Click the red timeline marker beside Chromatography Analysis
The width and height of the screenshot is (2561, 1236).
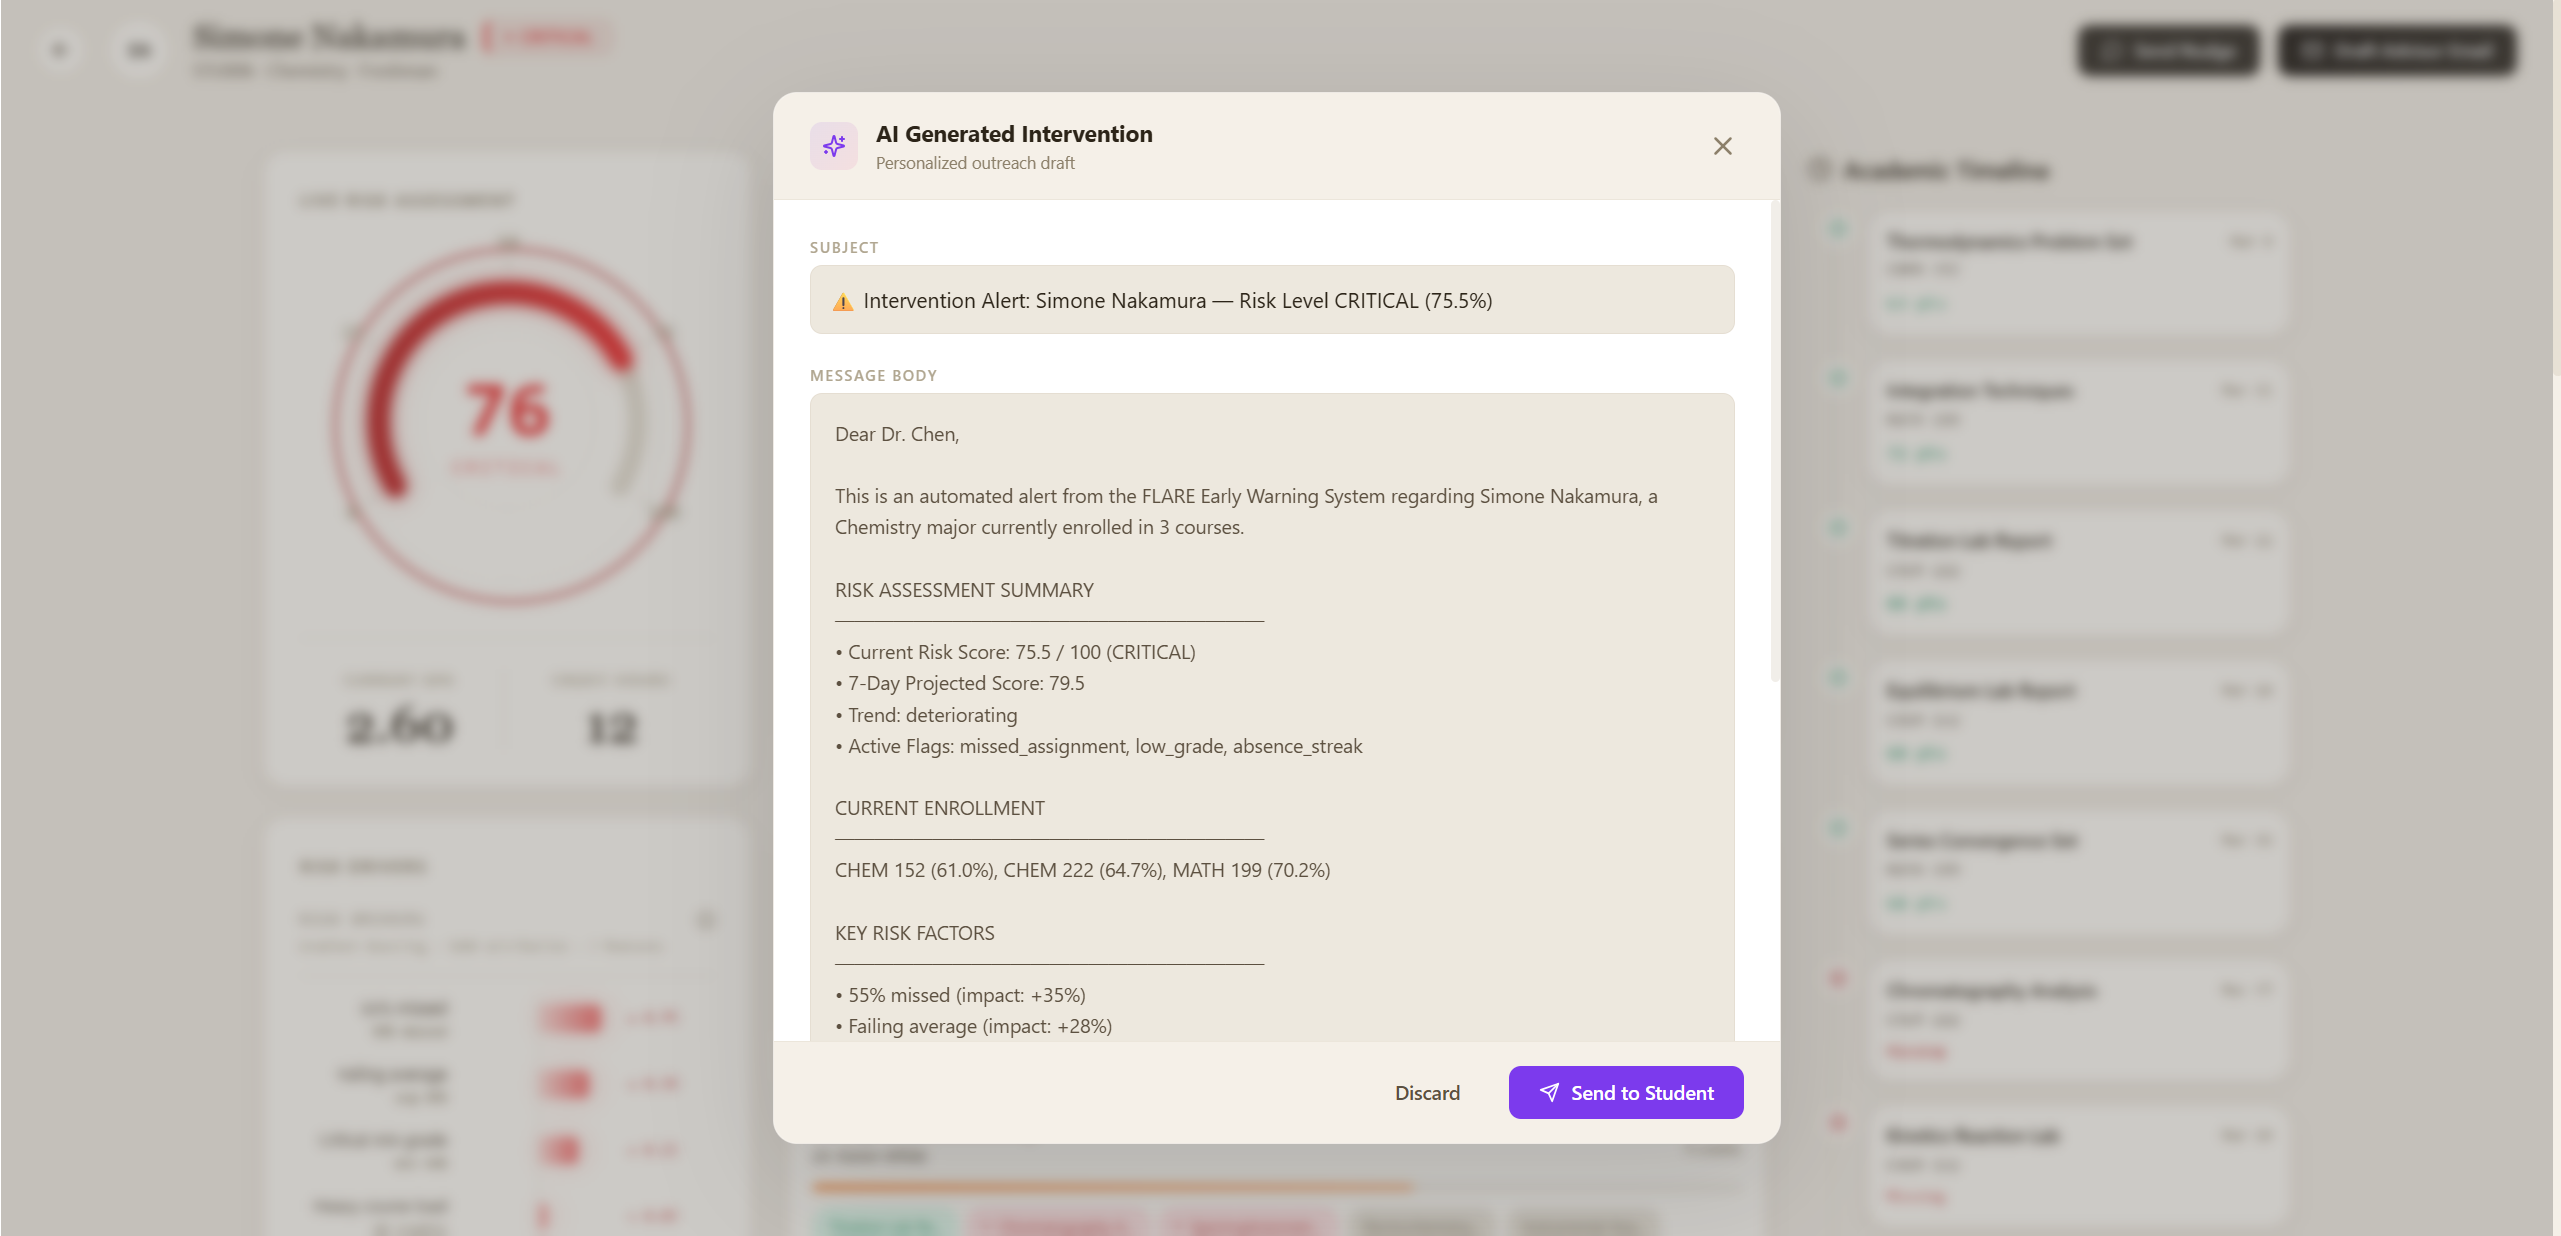click(1837, 978)
